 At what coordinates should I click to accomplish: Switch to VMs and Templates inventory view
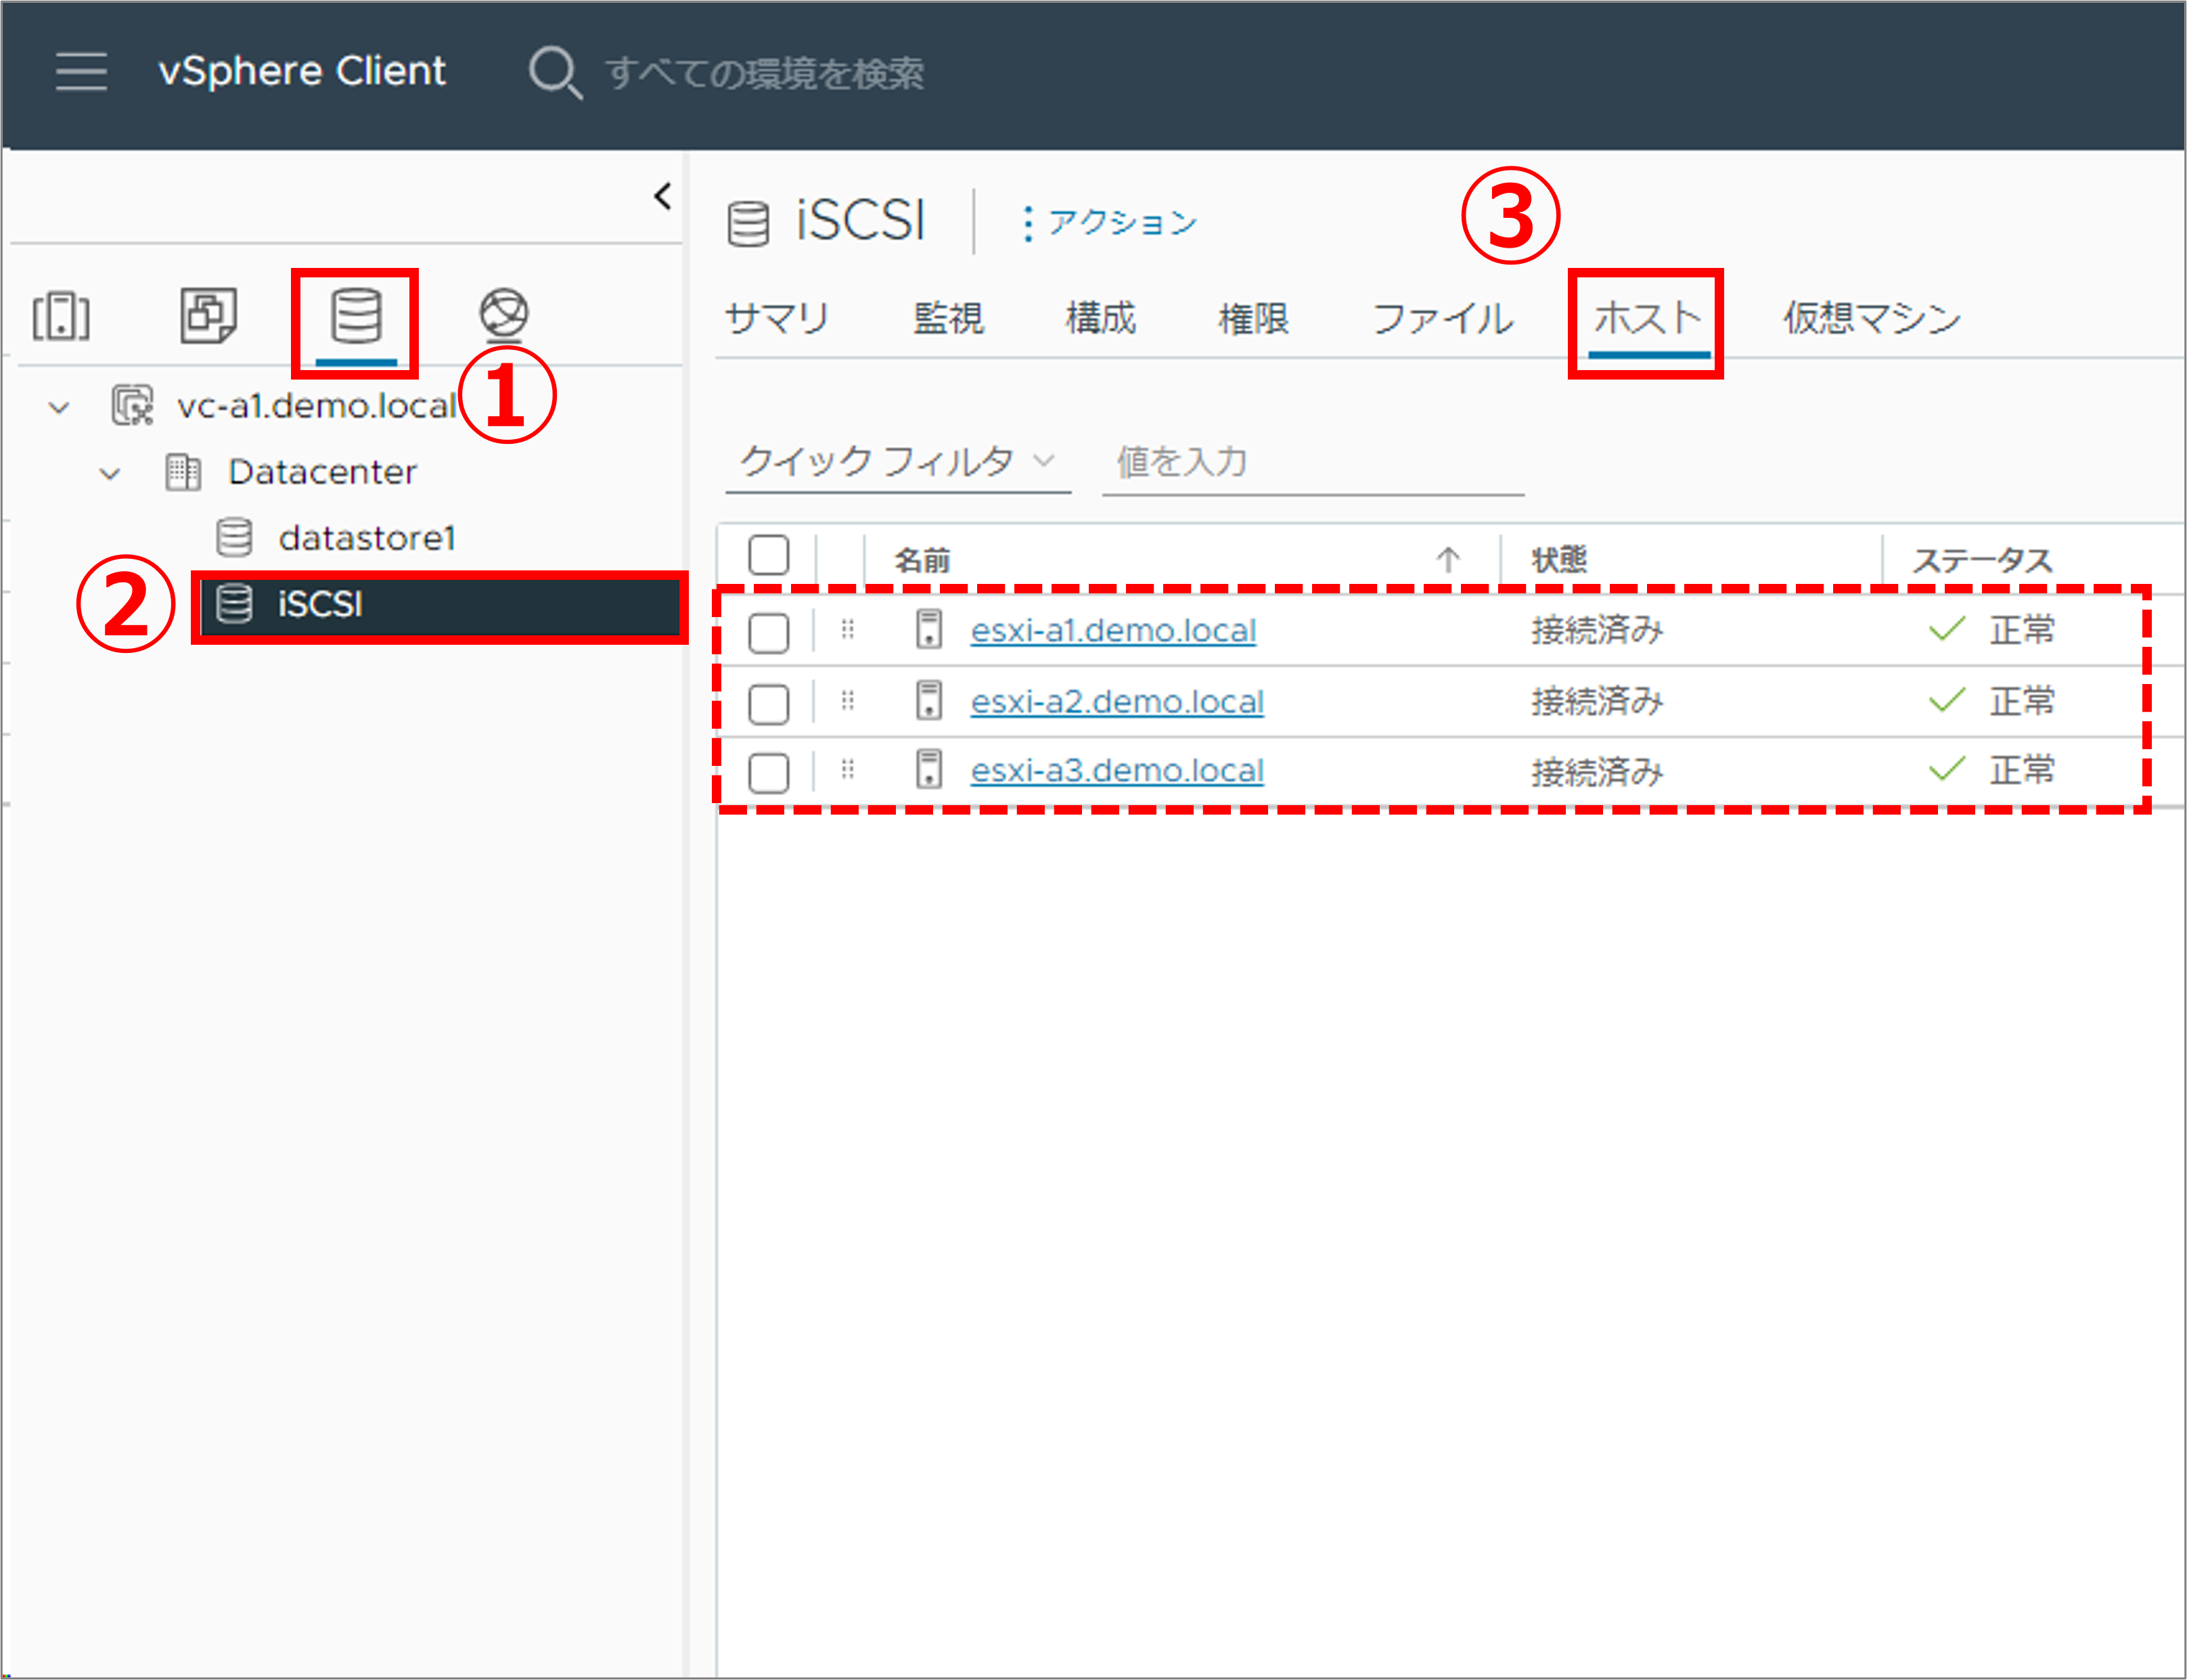pyautogui.click(x=208, y=316)
